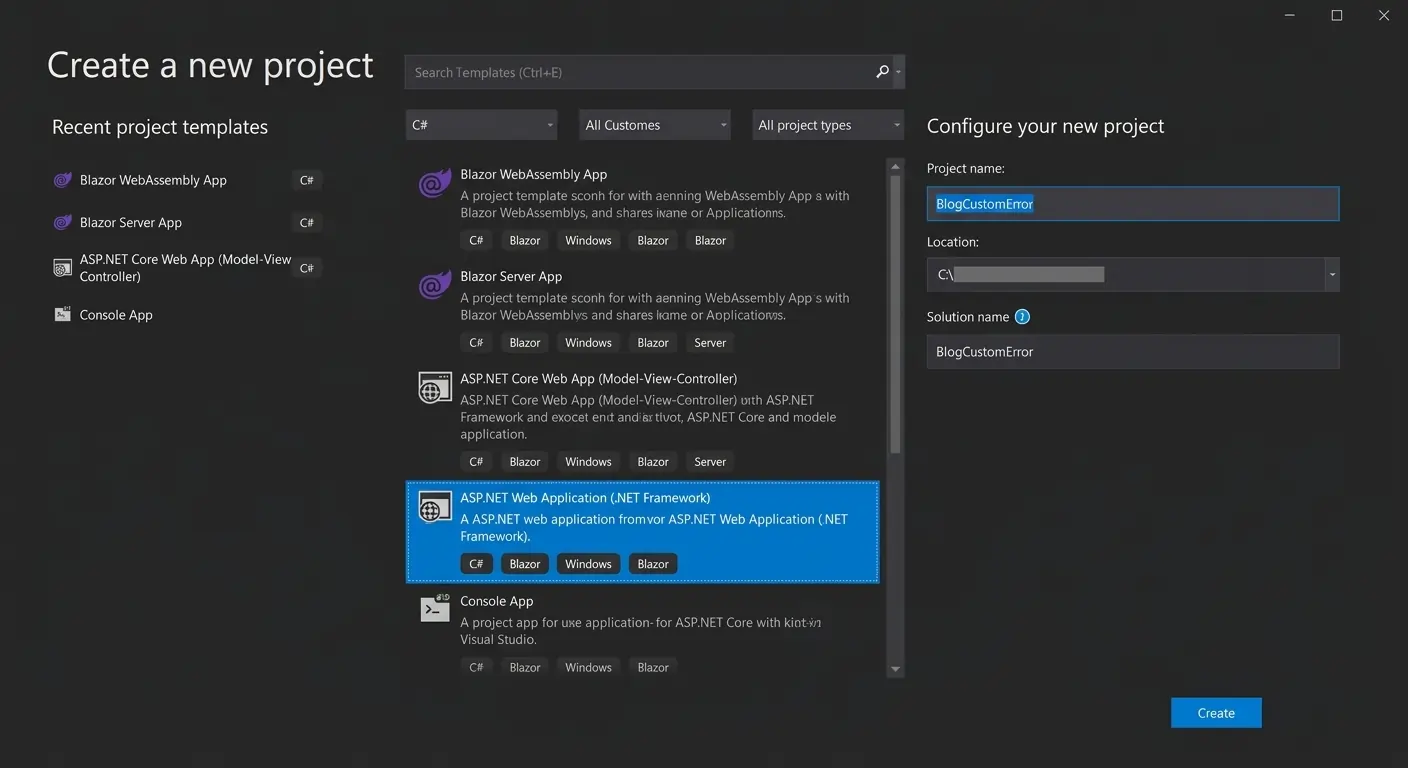Open the C# language filter dropdown
The width and height of the screenshot is (1408, 768).
tap(481, 124)
